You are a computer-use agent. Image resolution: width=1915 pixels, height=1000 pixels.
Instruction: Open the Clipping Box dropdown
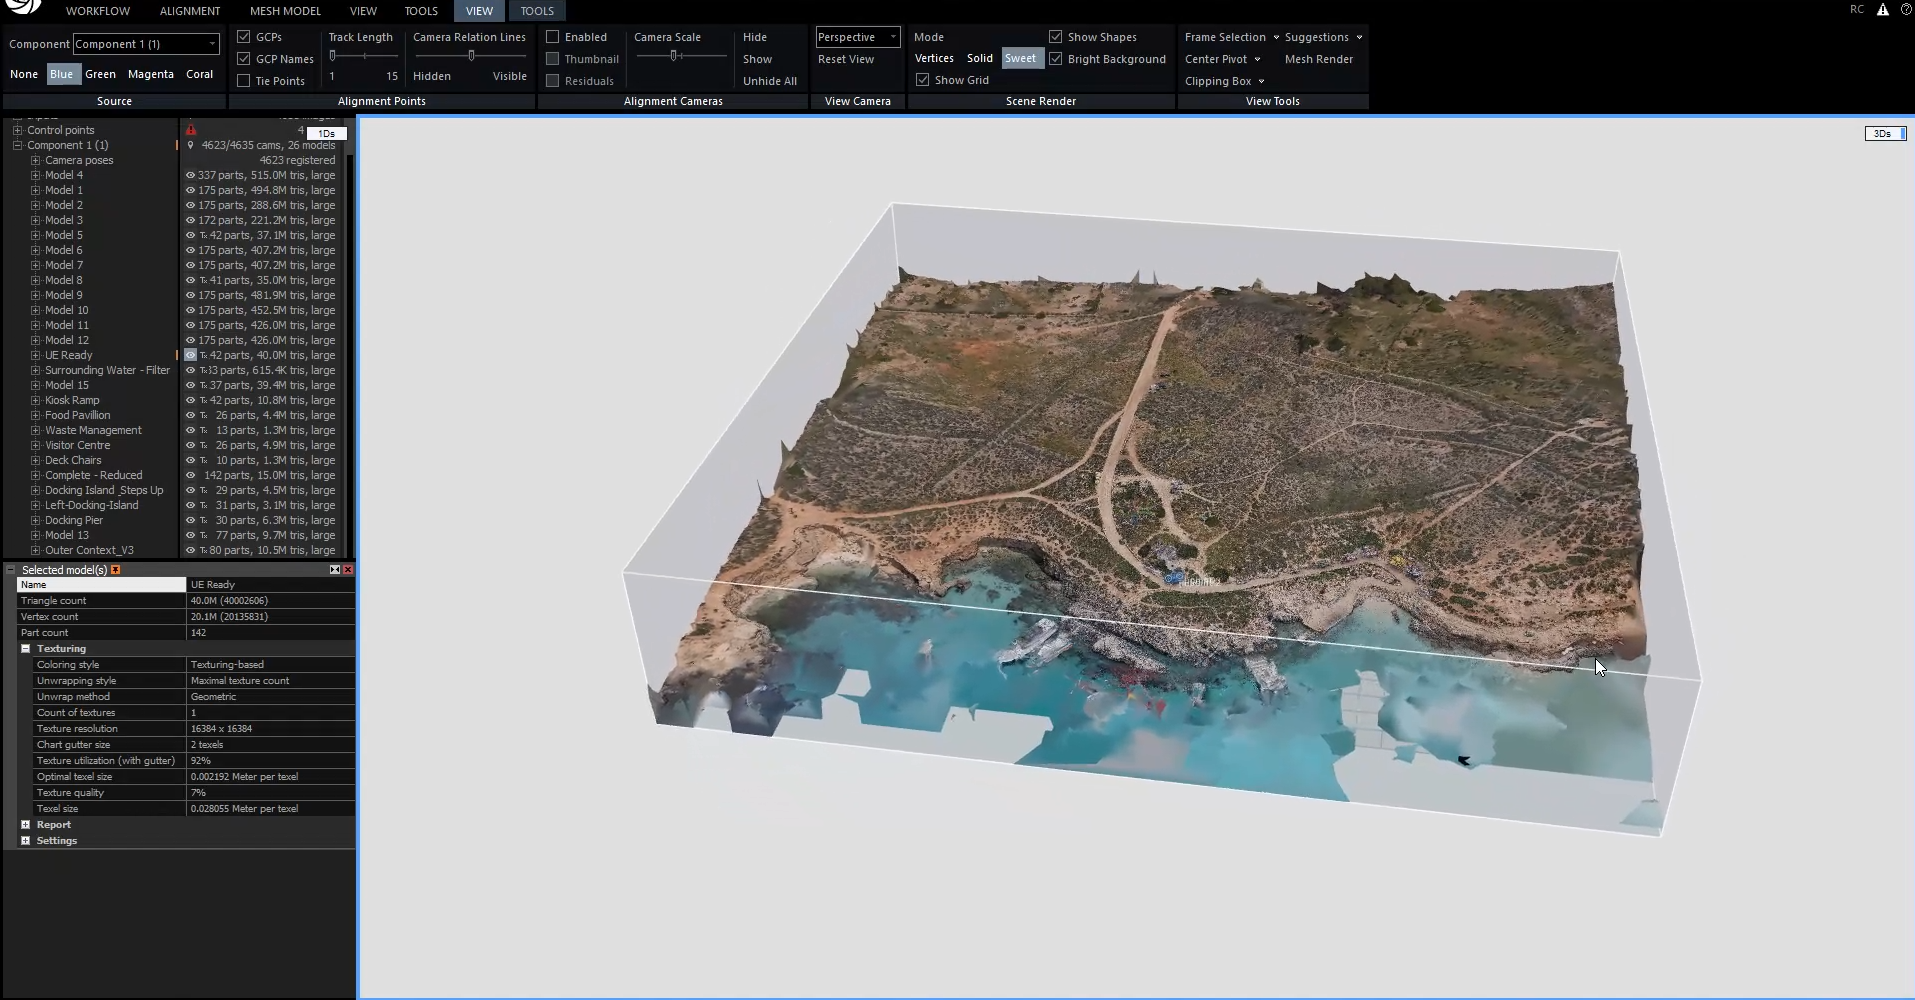[x=1225, y=81]
